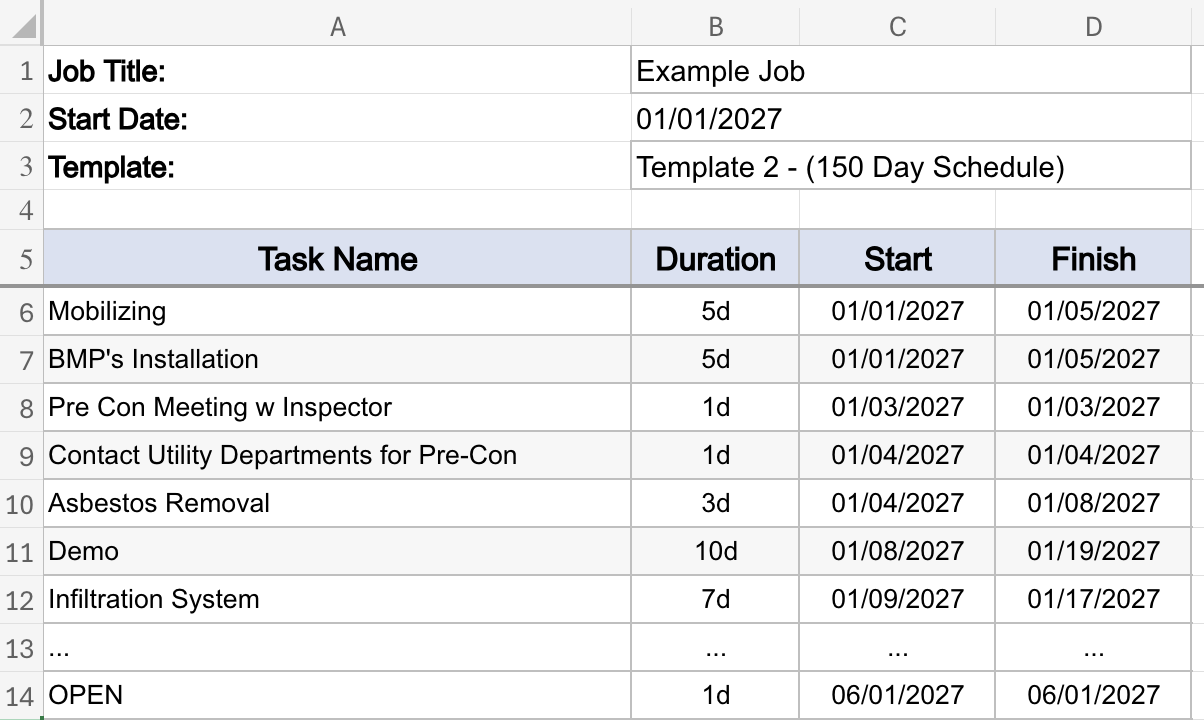Select column A header

pos(338,27)
